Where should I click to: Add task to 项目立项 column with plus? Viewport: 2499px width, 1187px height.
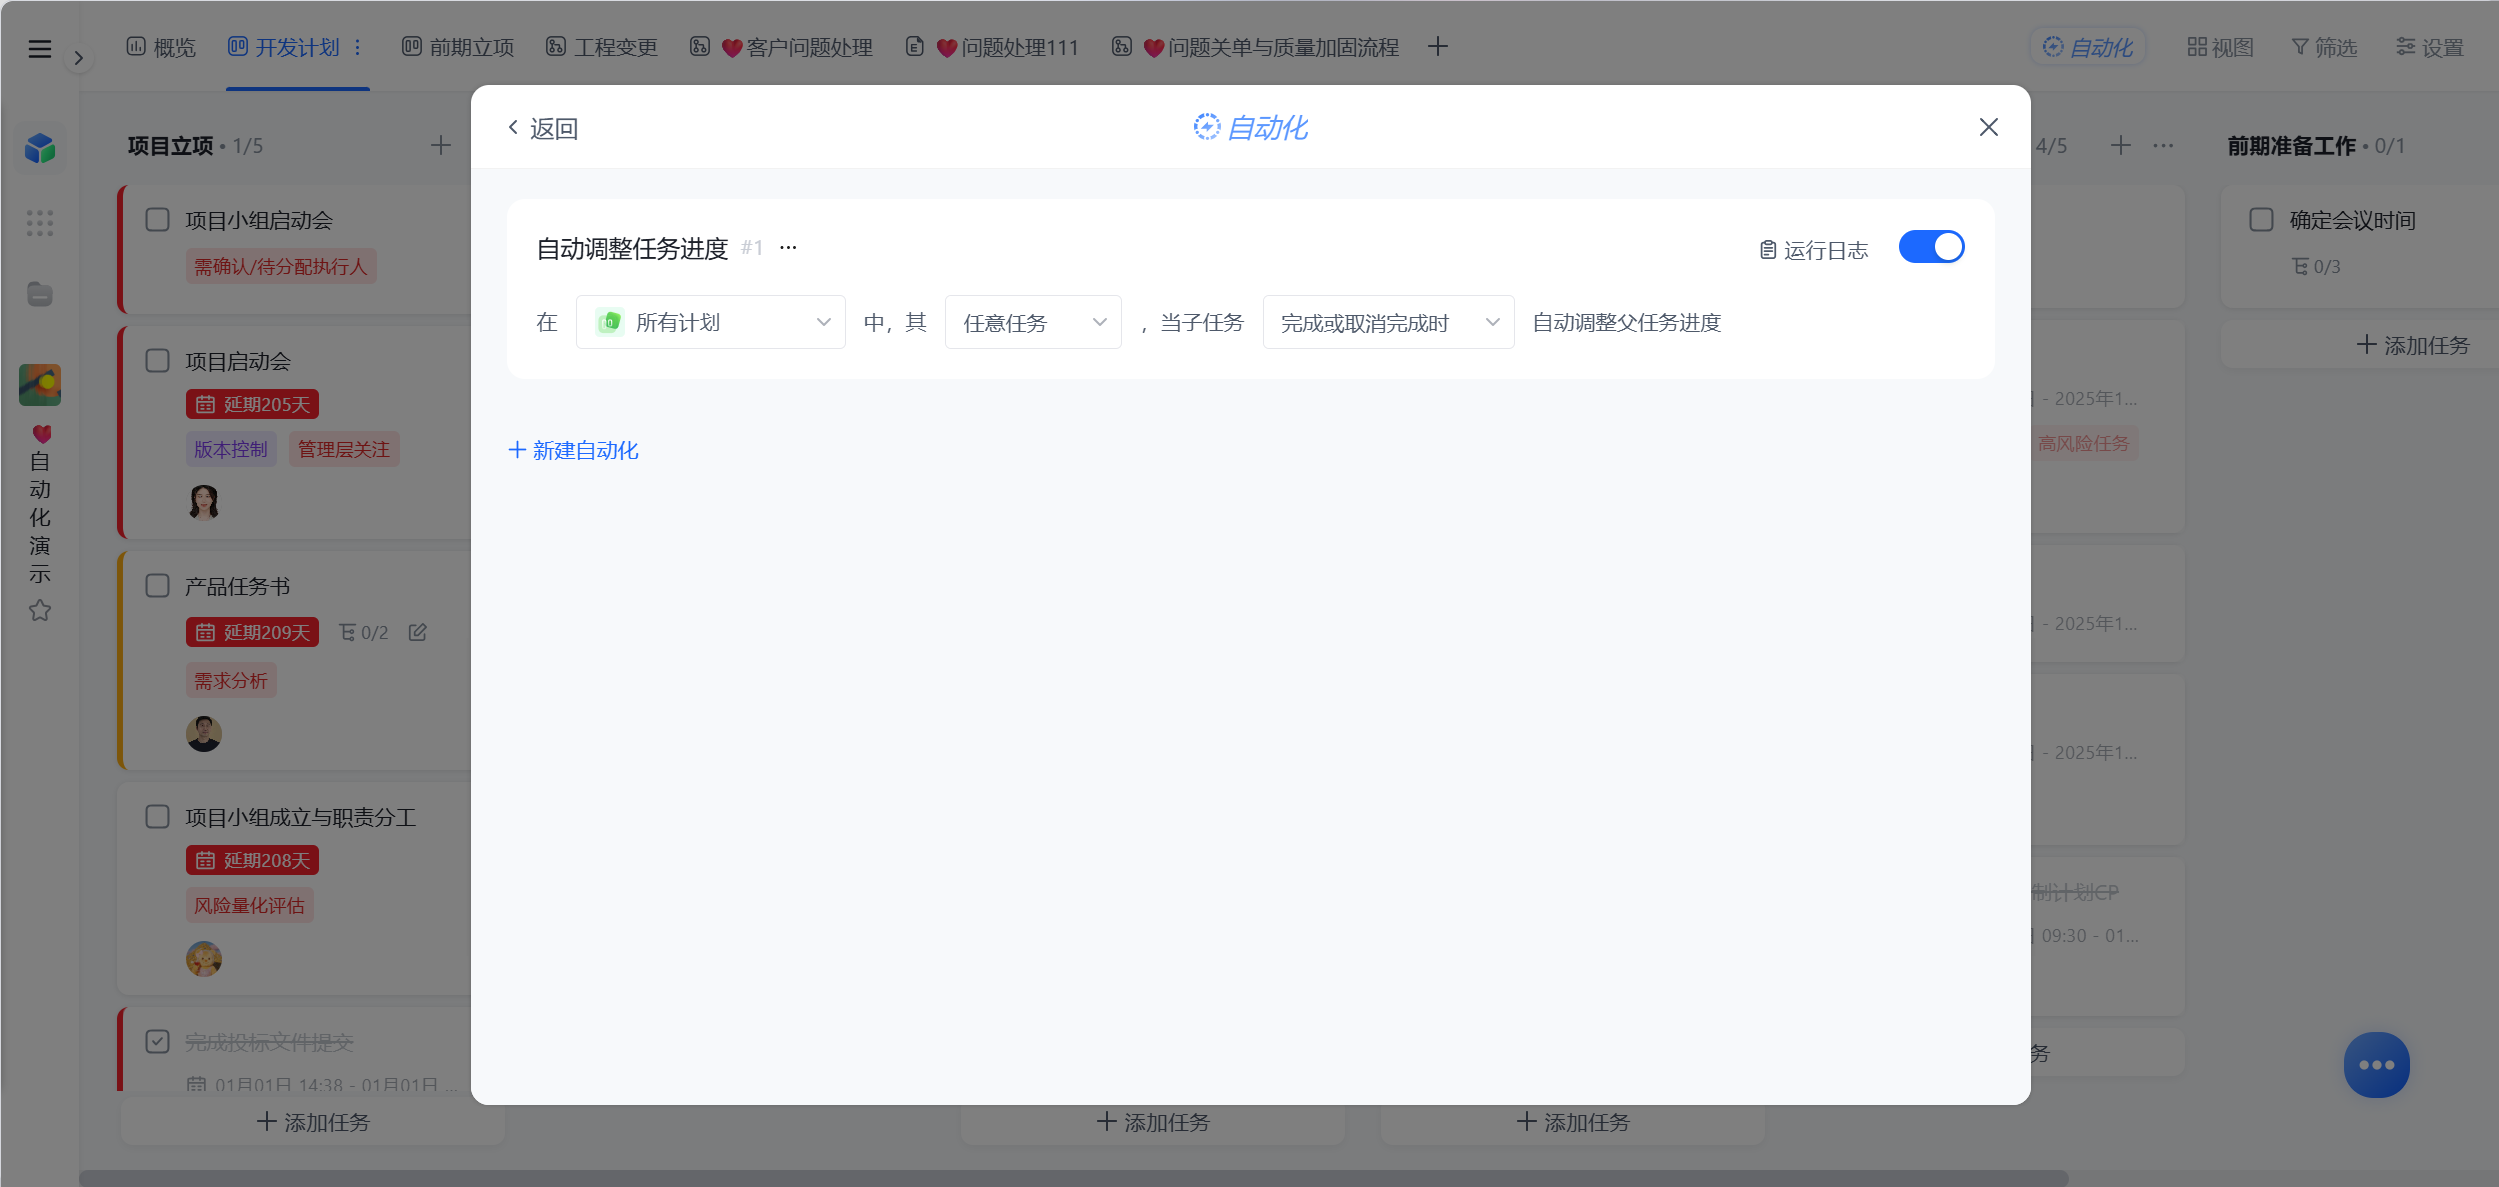point(441,145)
